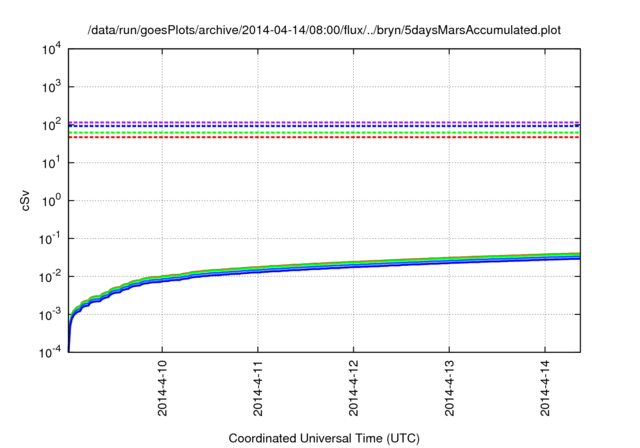Click the Coordinated Universal Time axis label
The image size is (640, 448).
324,438
